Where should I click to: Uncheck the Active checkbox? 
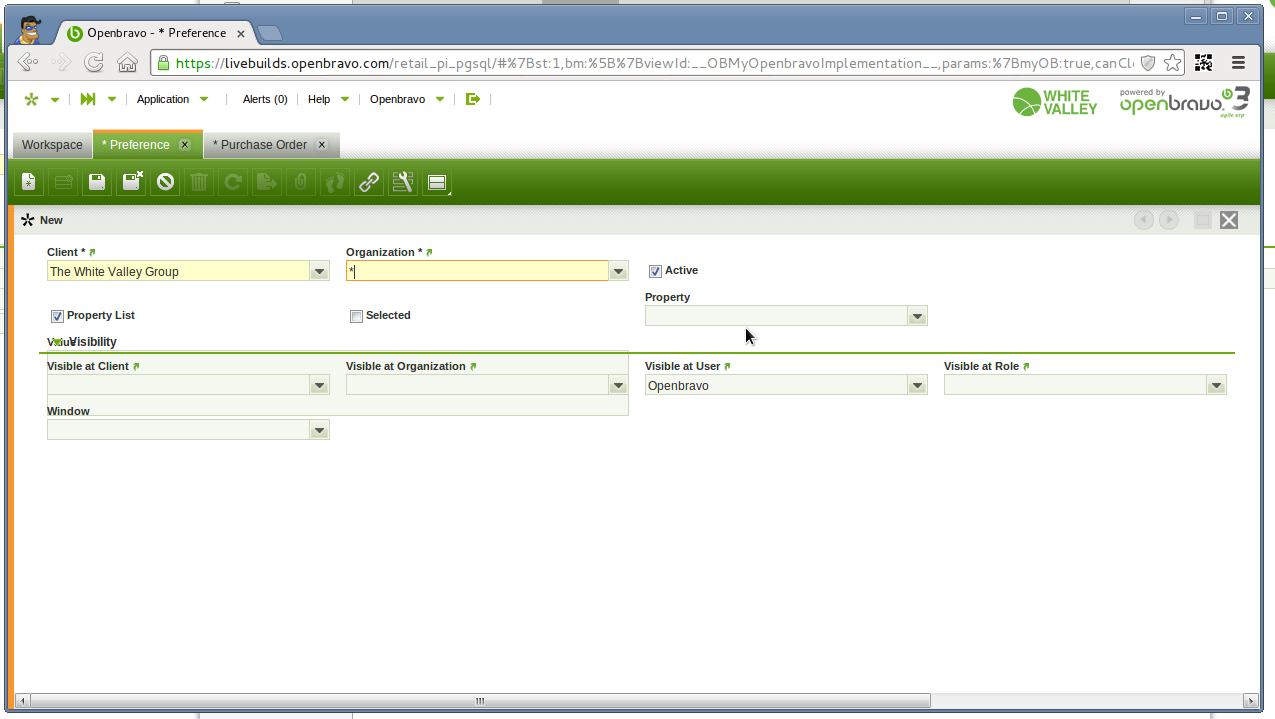tap(656, 271)
